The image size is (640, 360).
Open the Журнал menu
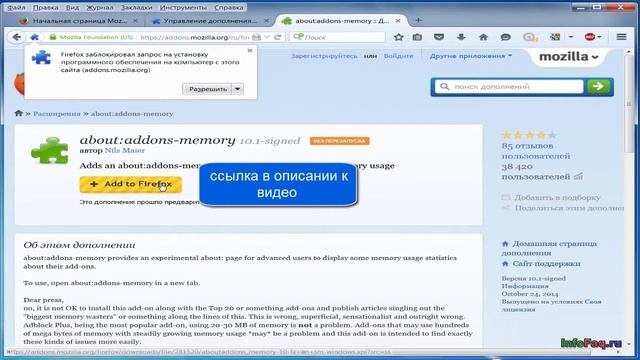tap(100, 7)
